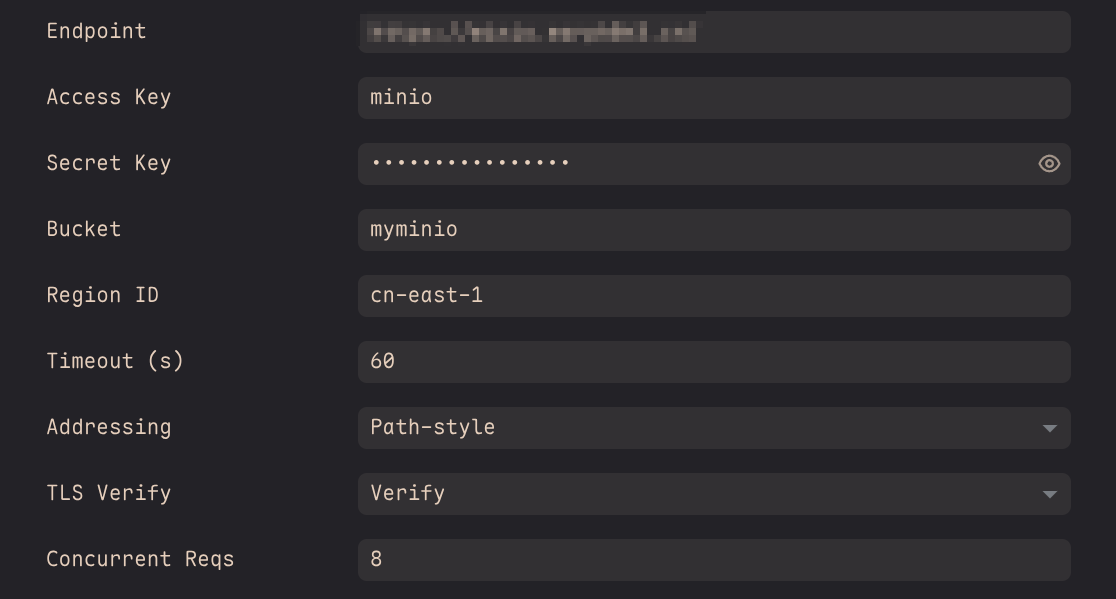Click the Region ID label
The image size is (1116, 599).
click(x=102, y=295)
